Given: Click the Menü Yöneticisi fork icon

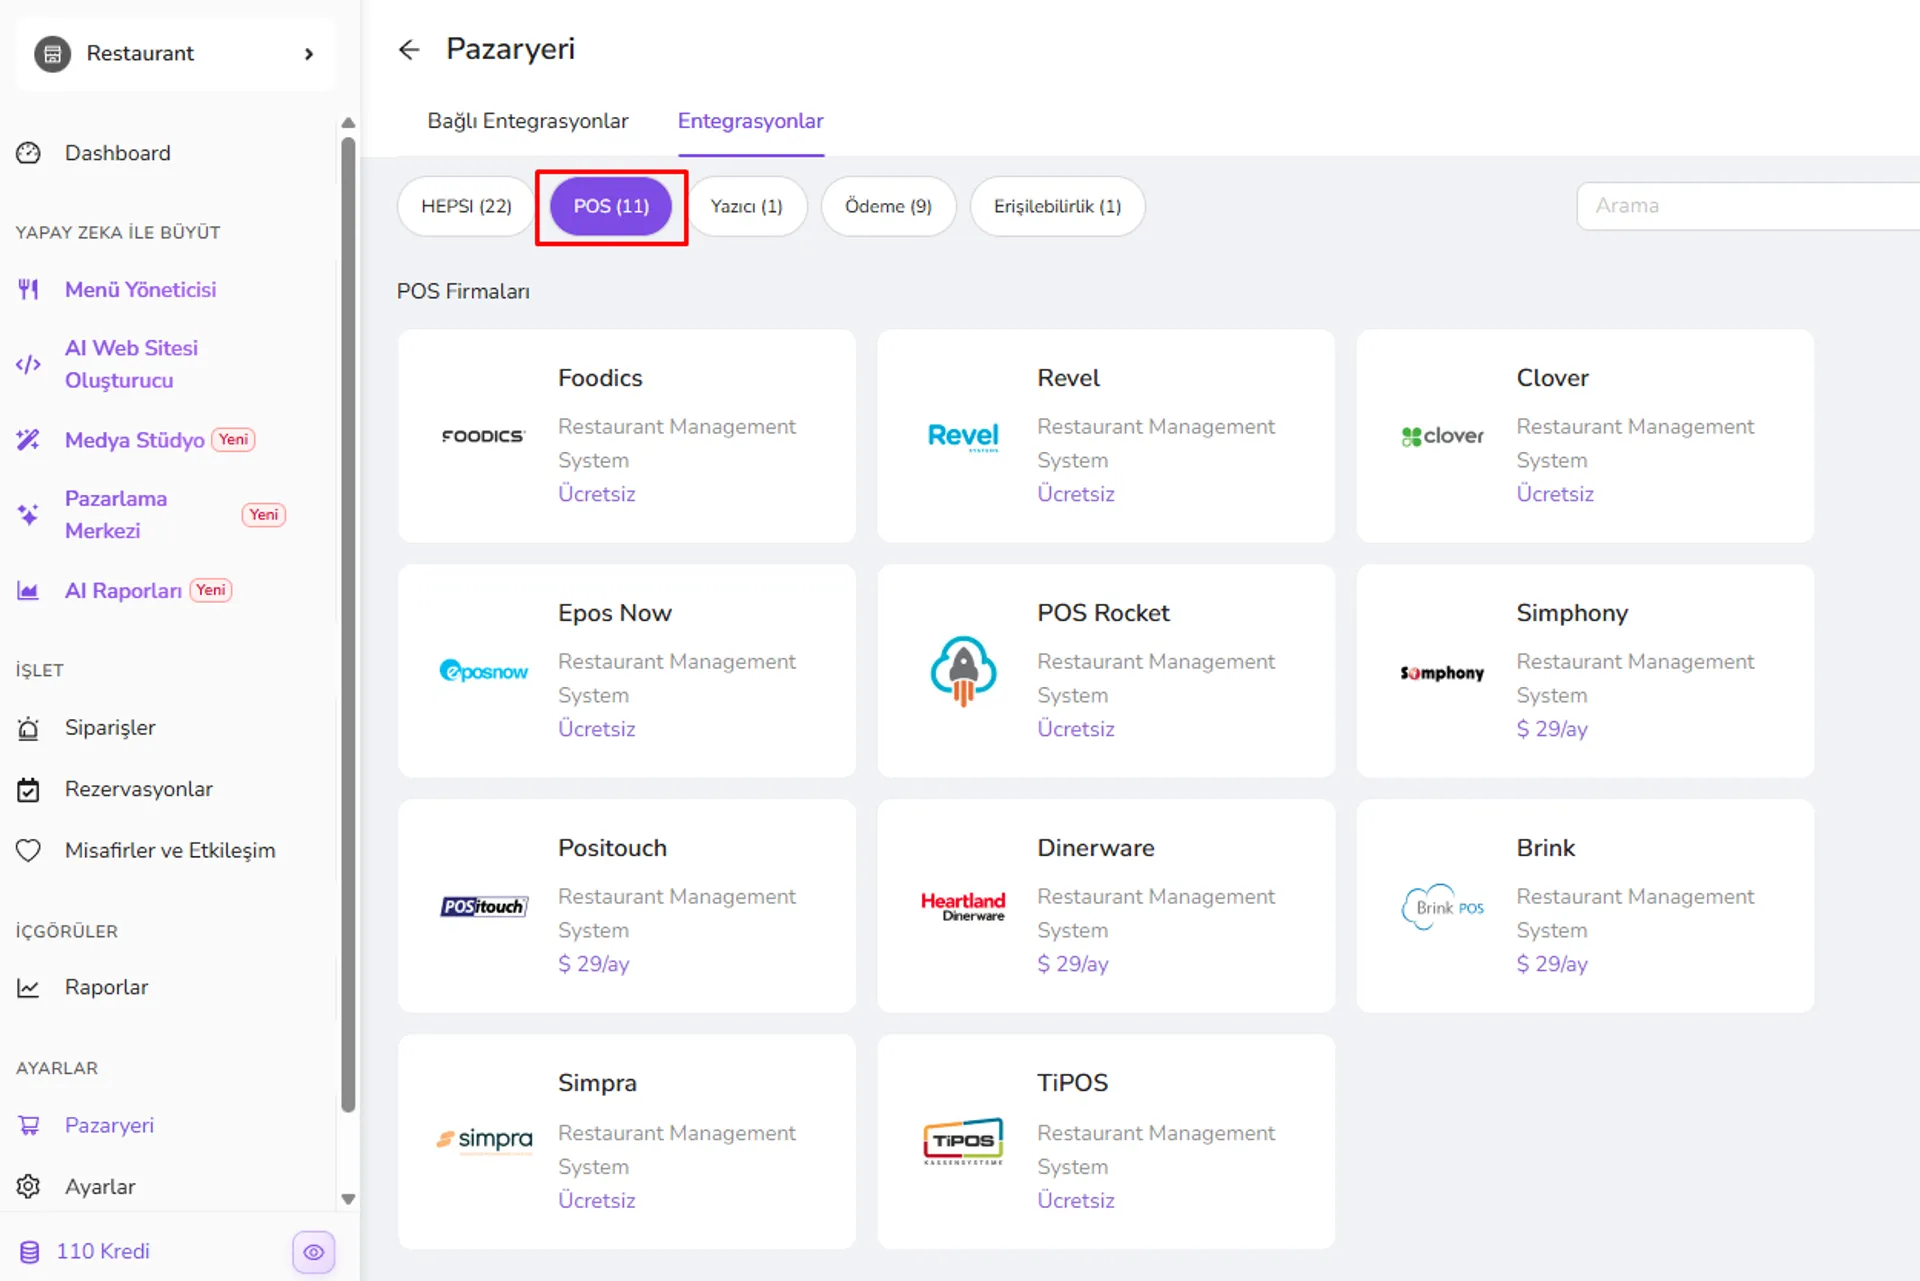Looking at the screenshot, I should pos(29,290).
